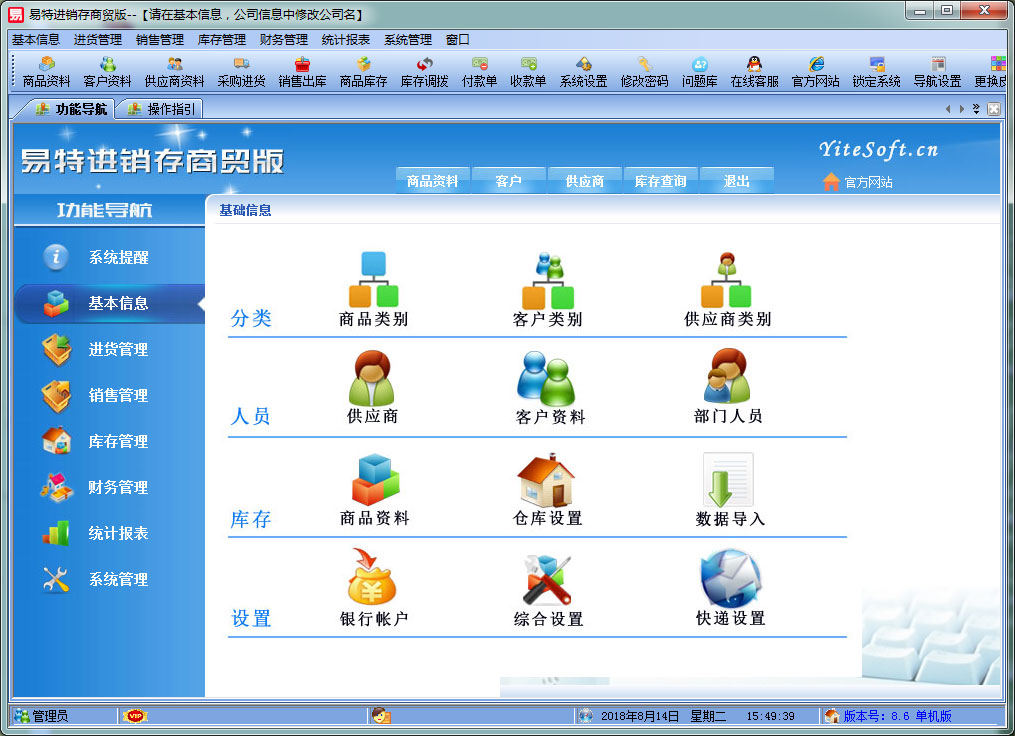Screen dimensions: 1015x736
Task: Click the 退出 banner button
Action: (737, 181)
